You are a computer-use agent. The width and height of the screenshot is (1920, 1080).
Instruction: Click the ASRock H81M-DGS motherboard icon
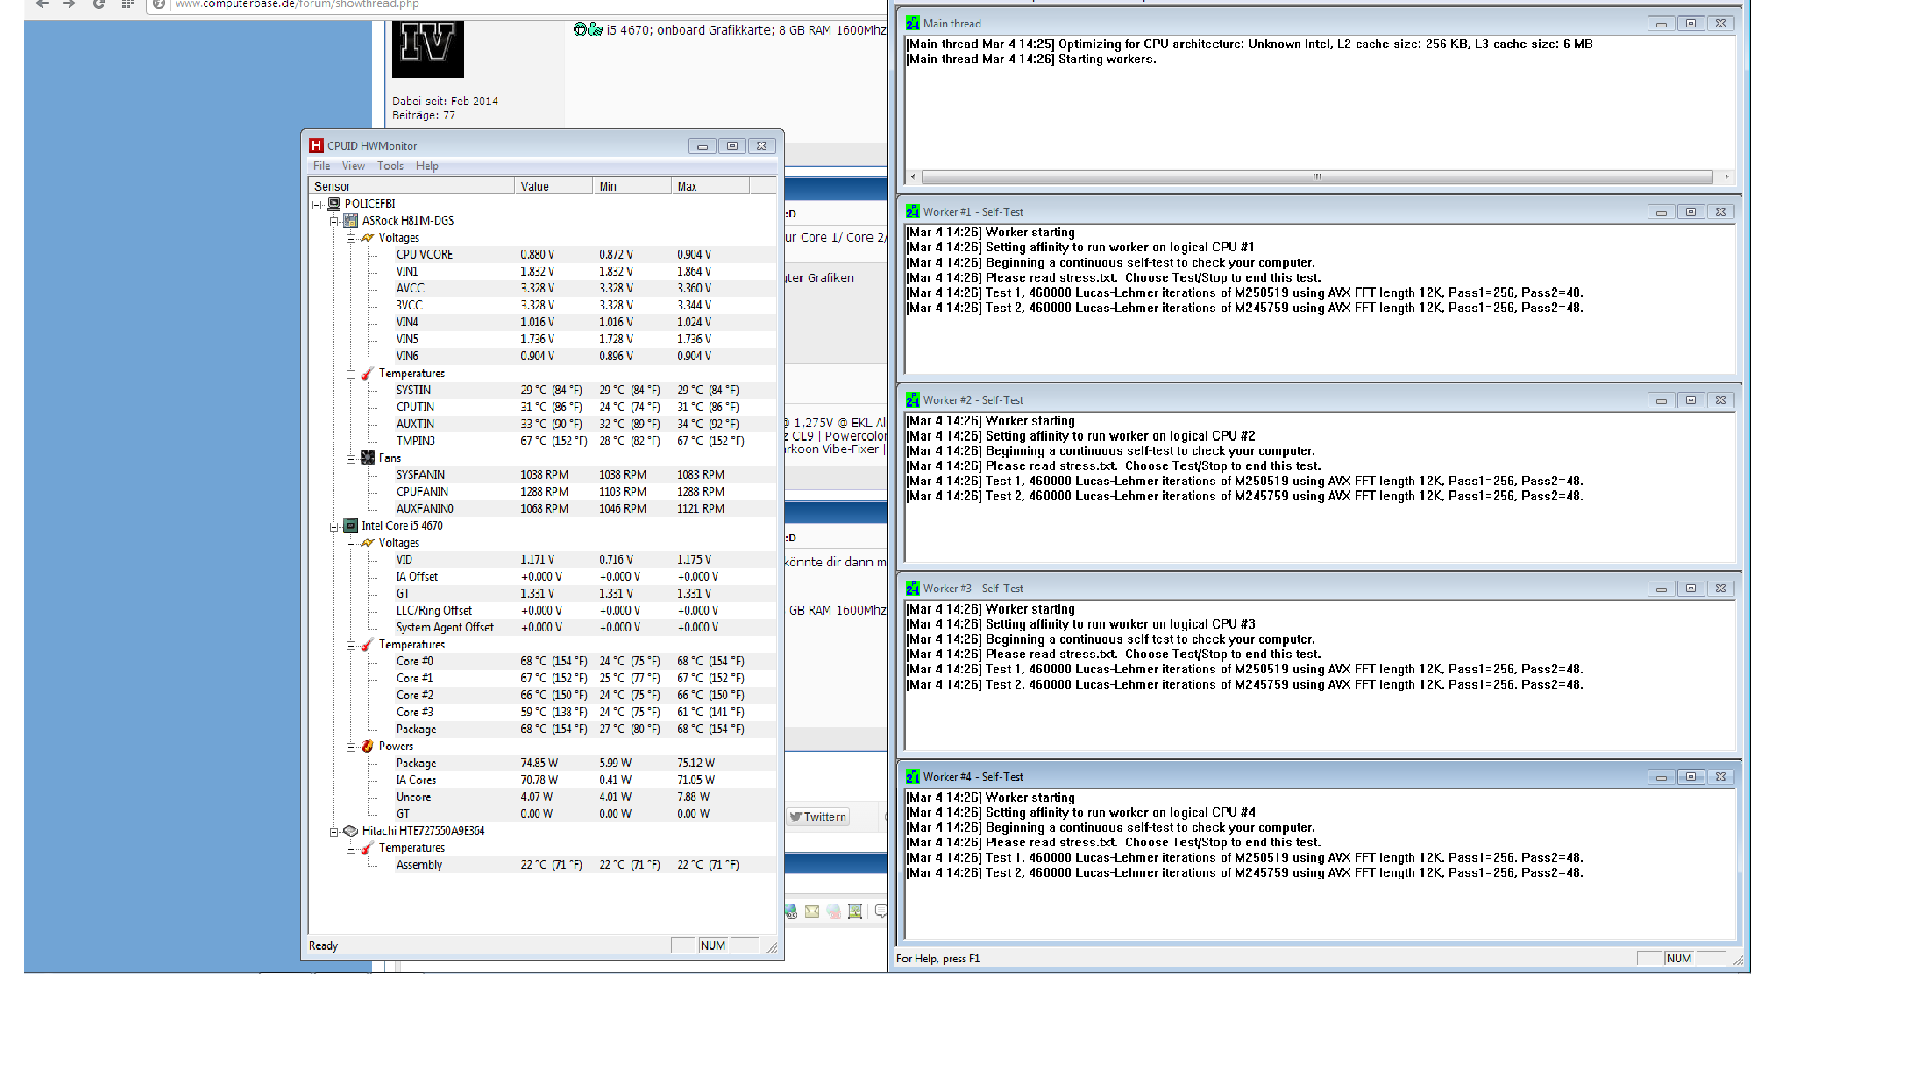351,221
